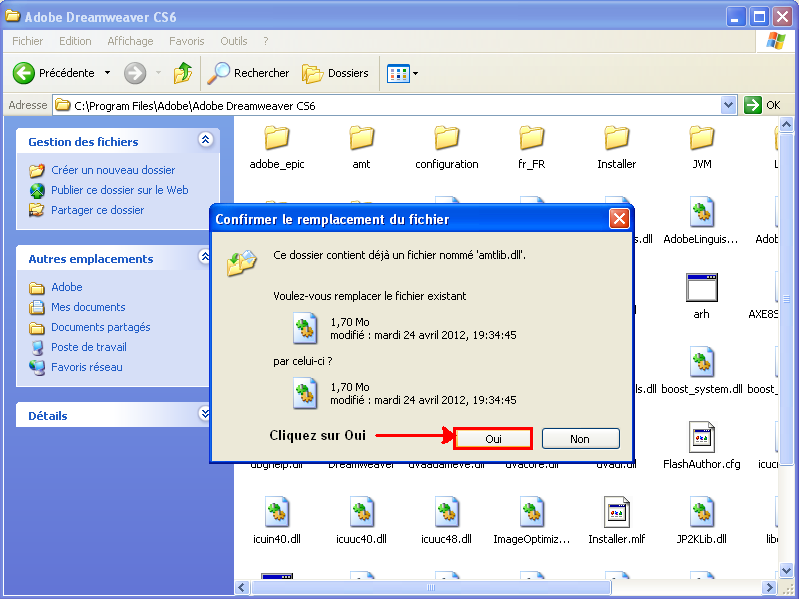Select the ImageOptimiz... file
Image resolution: width=799 pixels, height=599 pixels.
531,521
